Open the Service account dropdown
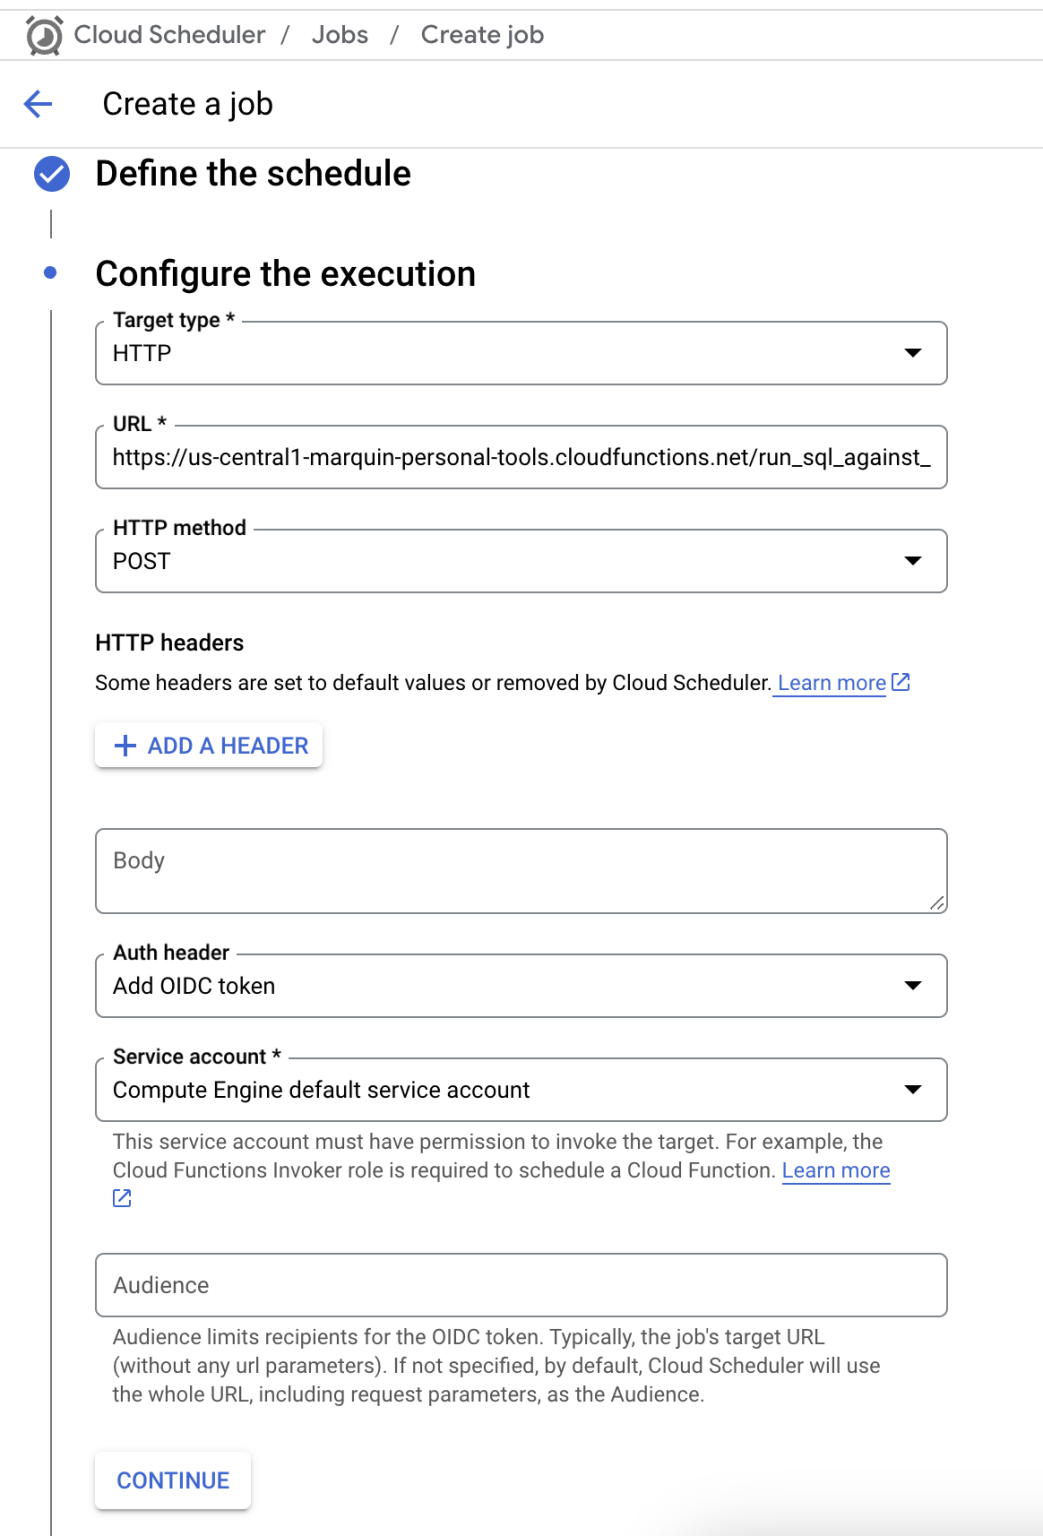Image resolution: width=1043 pixels, height=1536 pixels. (x=913, y=1089)
